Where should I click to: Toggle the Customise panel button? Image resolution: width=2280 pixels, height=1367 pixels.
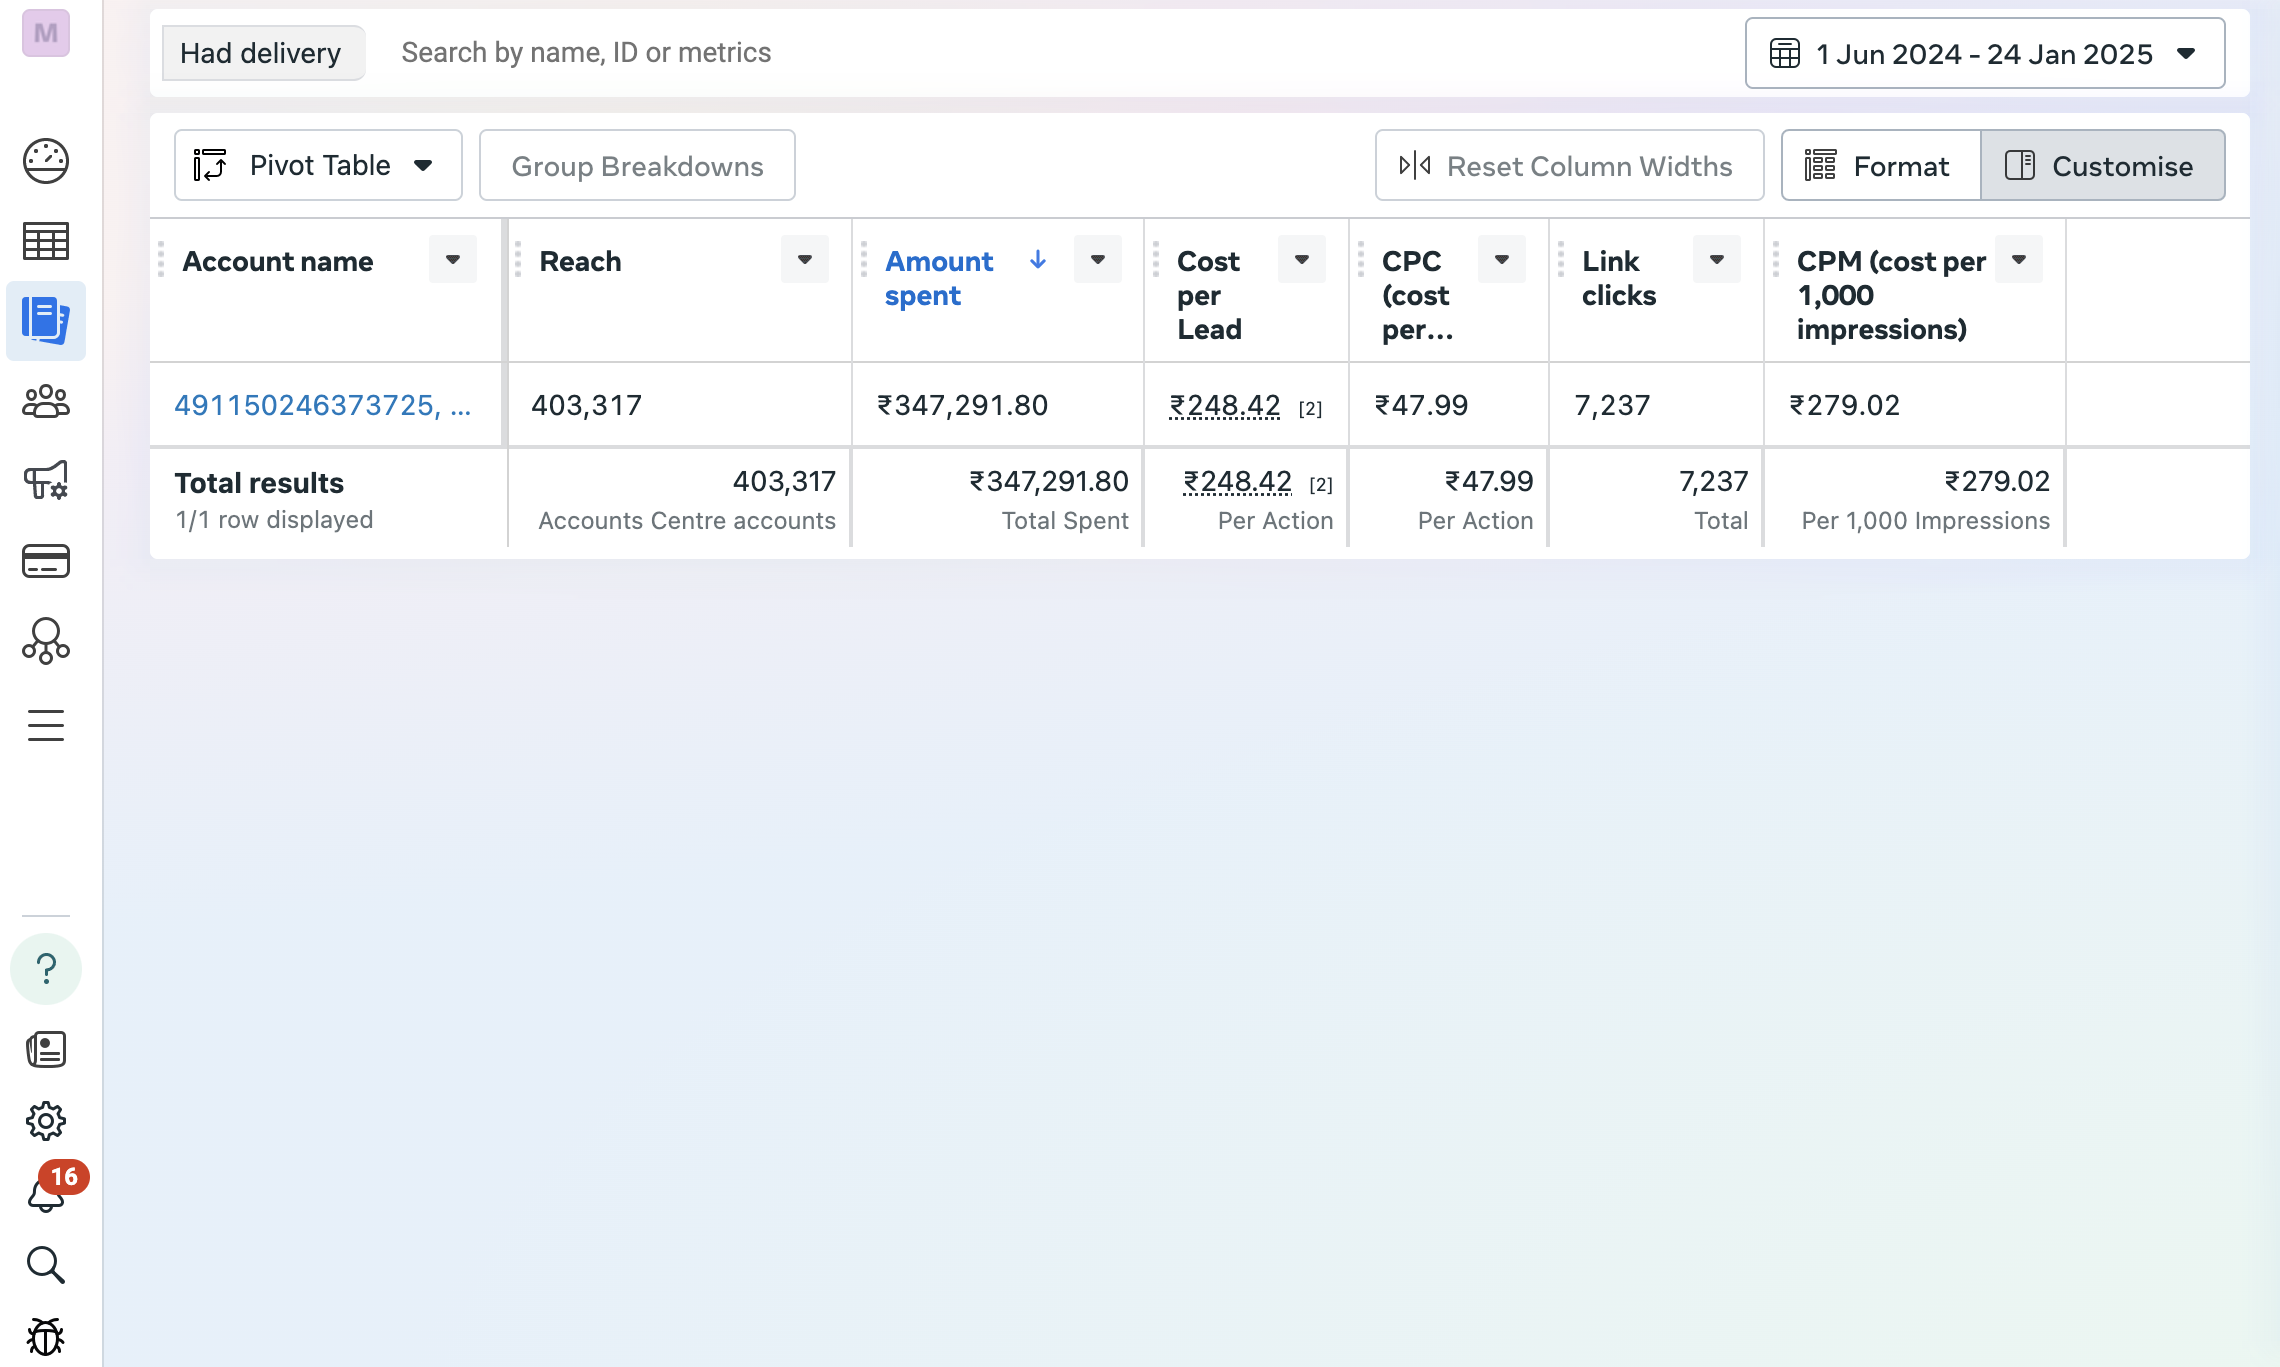tap(2102, 166)
